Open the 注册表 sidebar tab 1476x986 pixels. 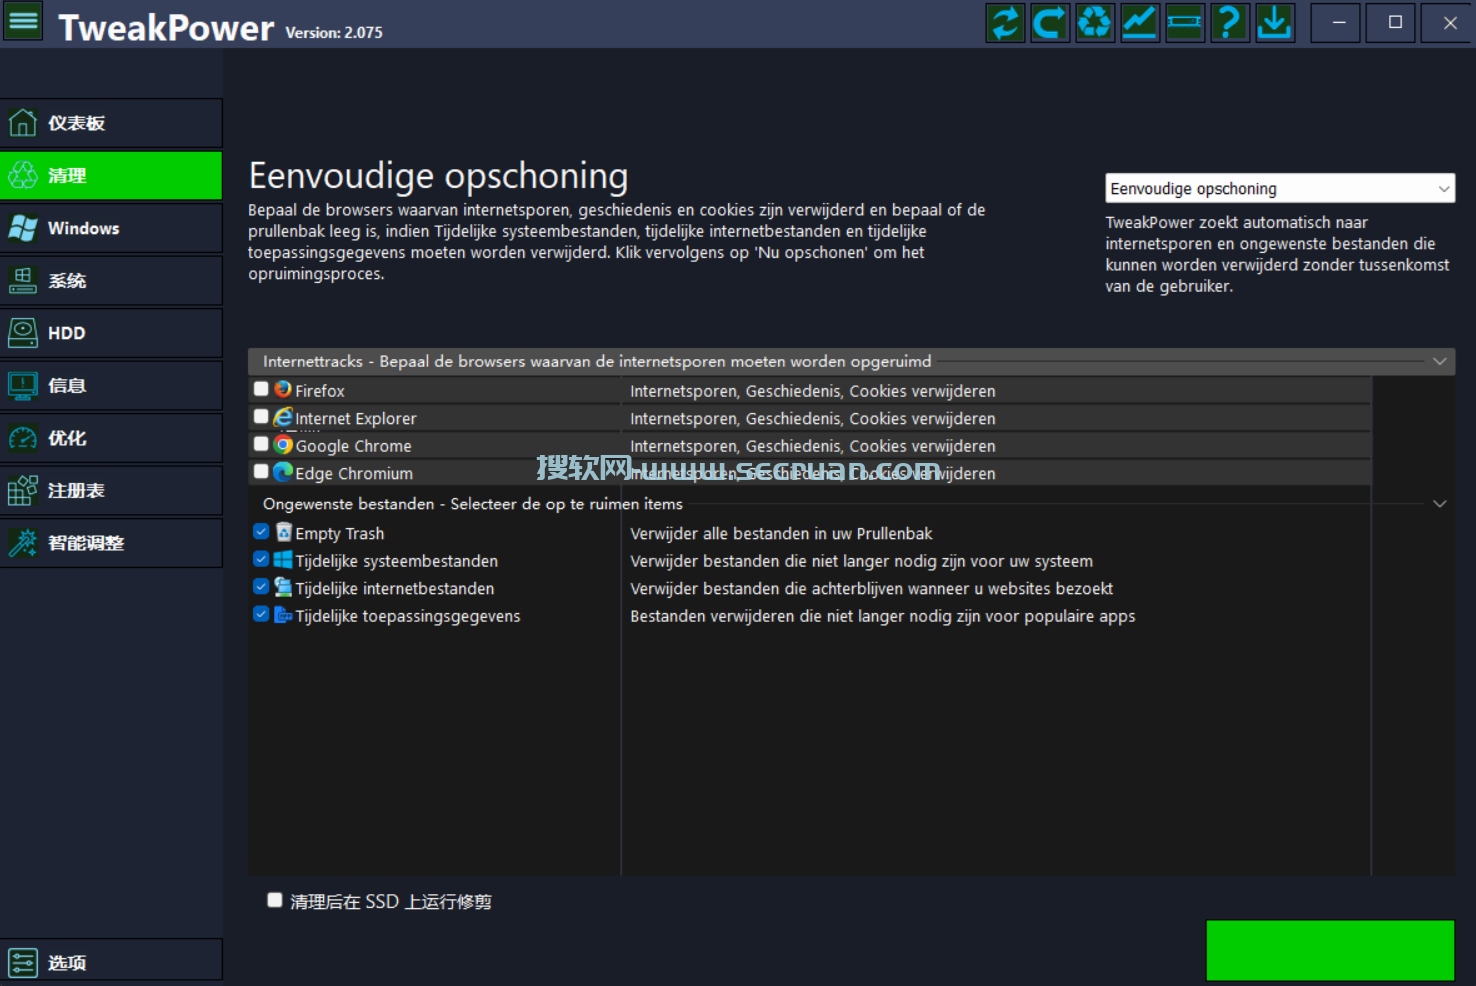pyautogui.click(x=111, y=491)
